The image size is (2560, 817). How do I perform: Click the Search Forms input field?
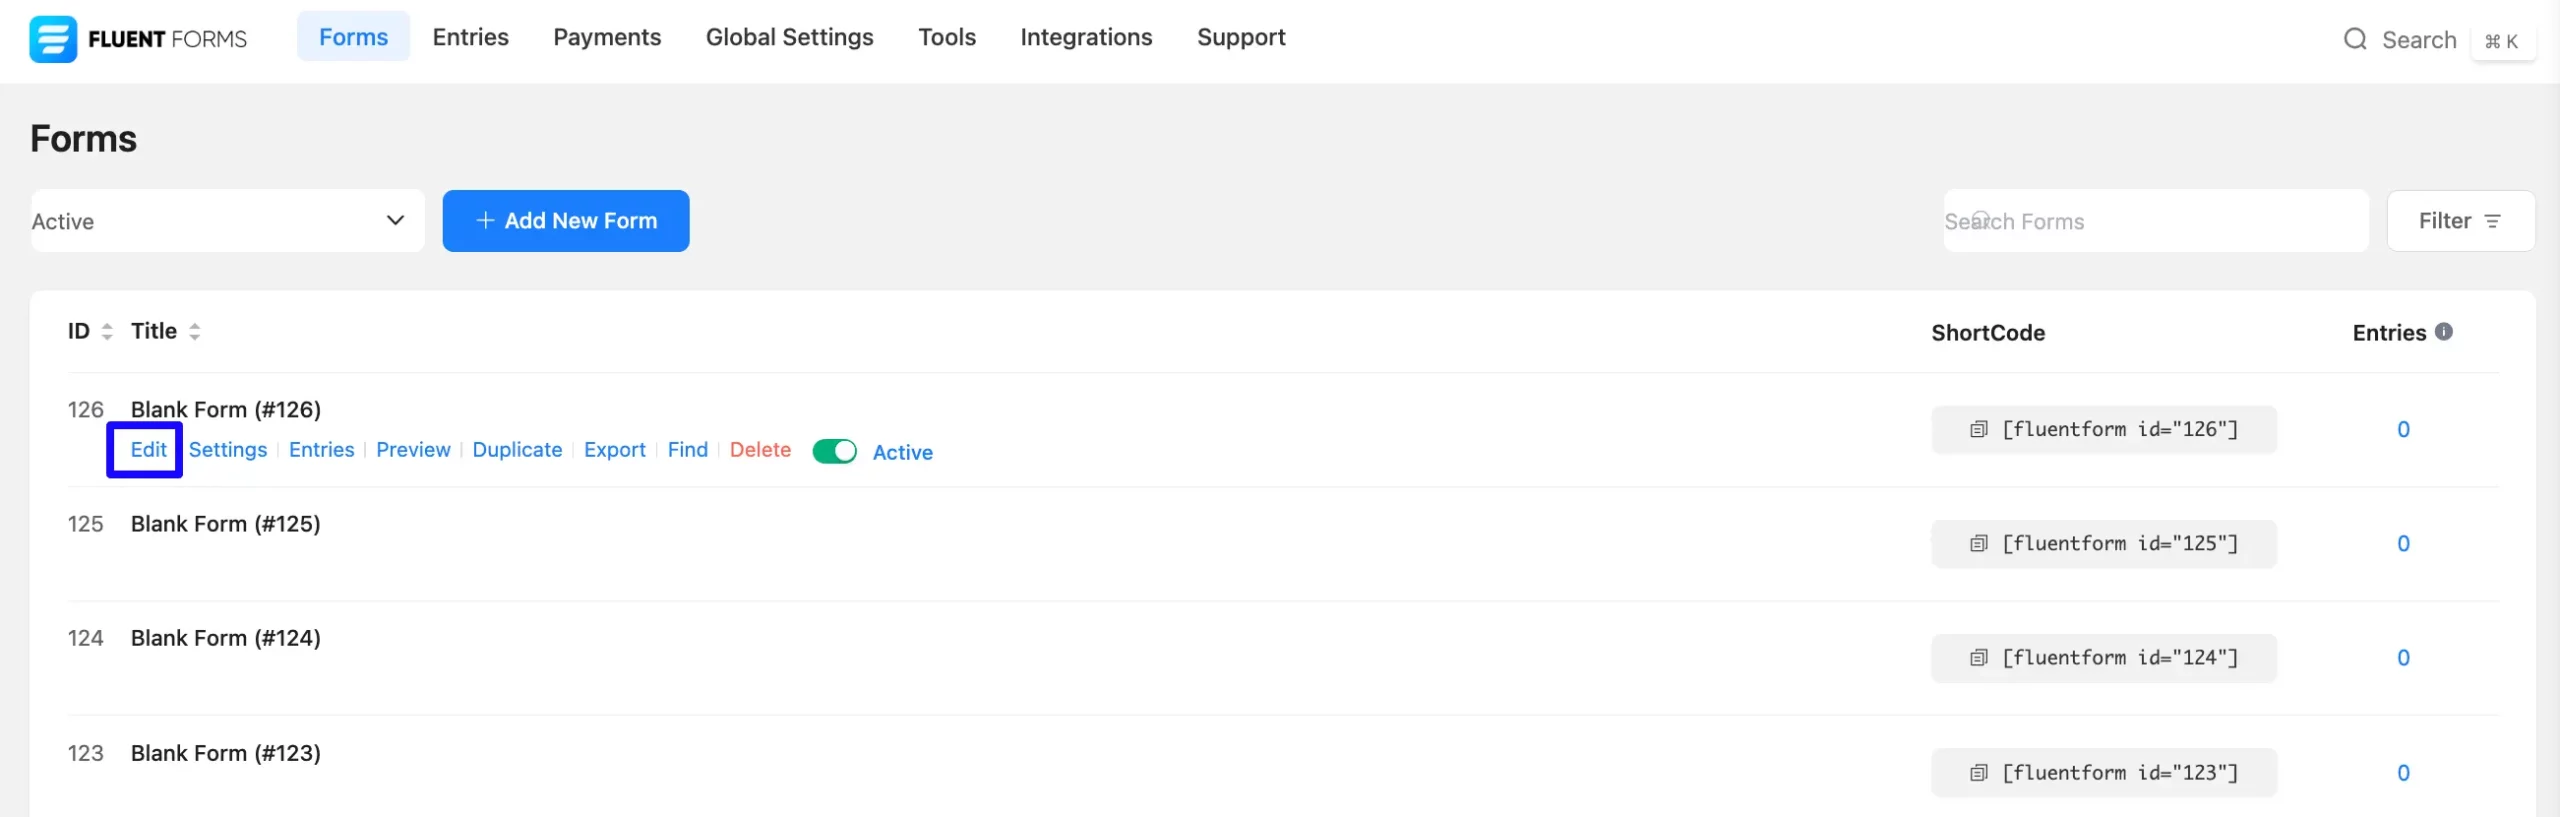tap(2155, 221)
